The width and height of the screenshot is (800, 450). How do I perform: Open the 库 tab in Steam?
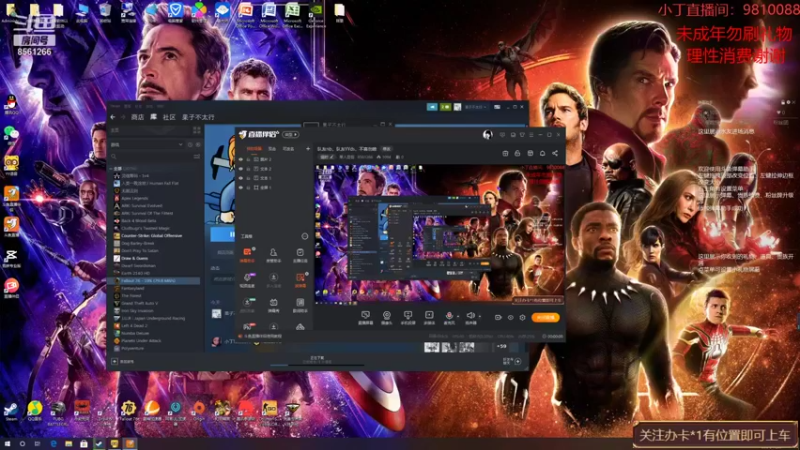(x=153, y=117)
